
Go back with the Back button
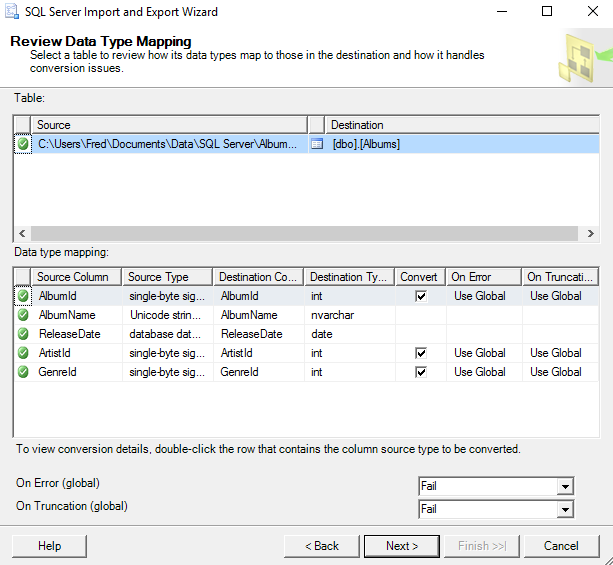[x=321, y=546]
